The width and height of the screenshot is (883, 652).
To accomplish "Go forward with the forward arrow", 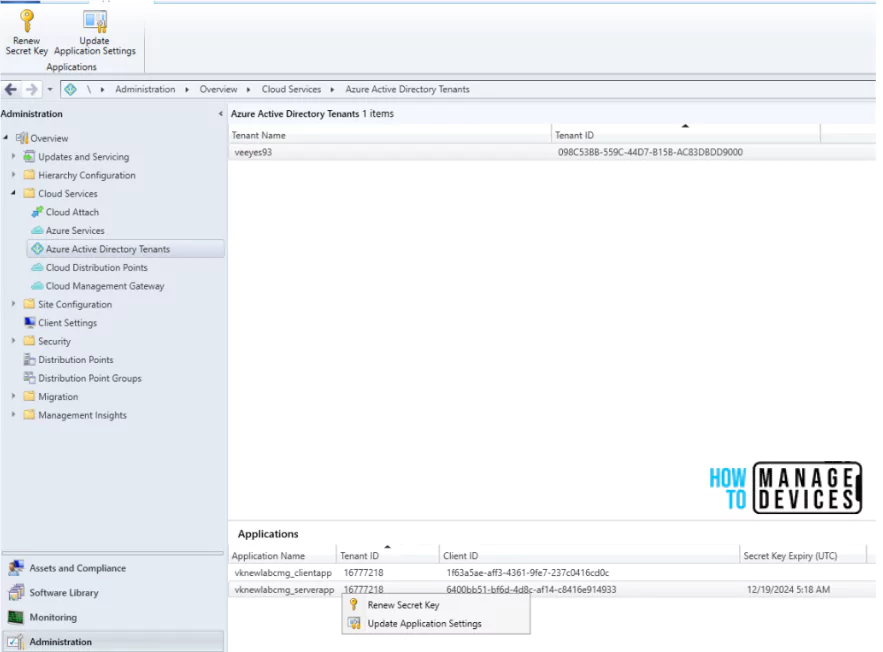I will pos(32,89).
